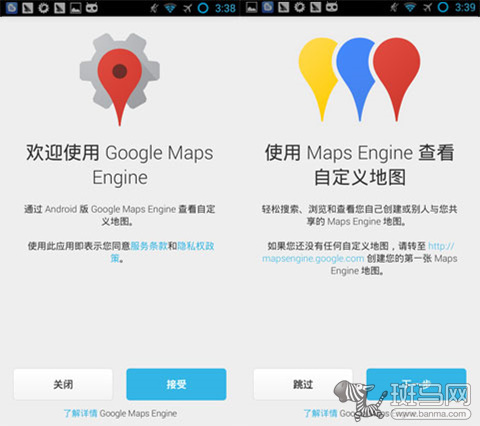Tap Wi-Fi icon in left status bar
This screenshot has height=426, width=480.
click(170, 8)
